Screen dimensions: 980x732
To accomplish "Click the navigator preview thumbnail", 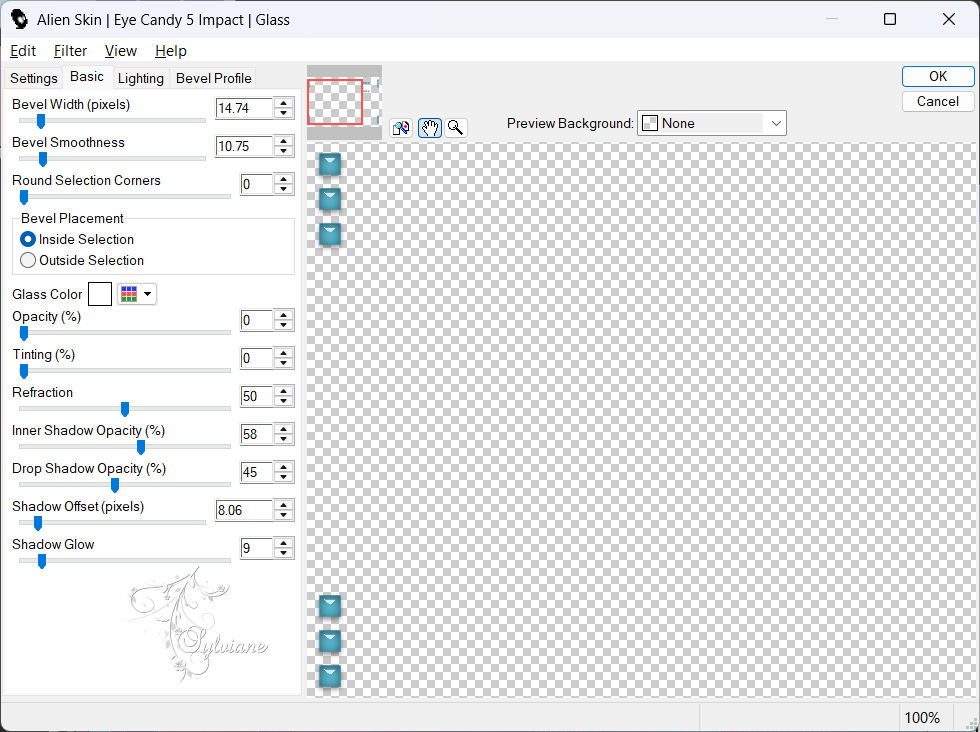I will [344, 102].
